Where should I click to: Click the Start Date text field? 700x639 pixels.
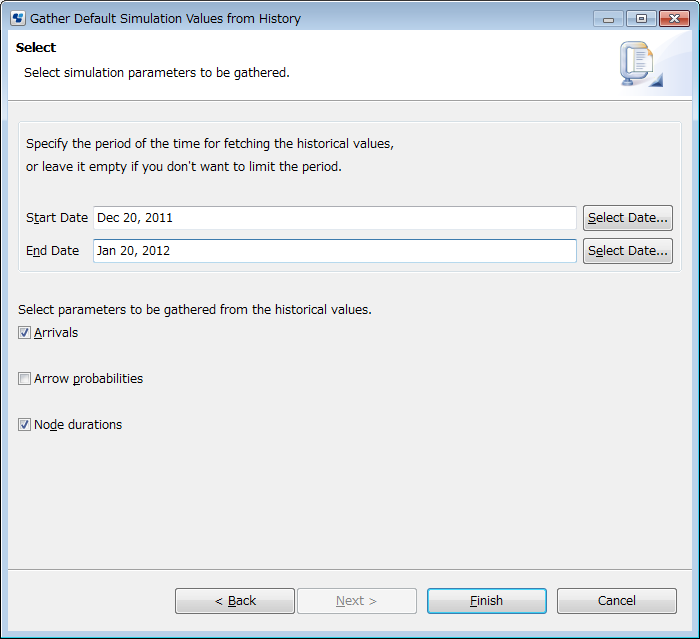(x=334, y=218)
